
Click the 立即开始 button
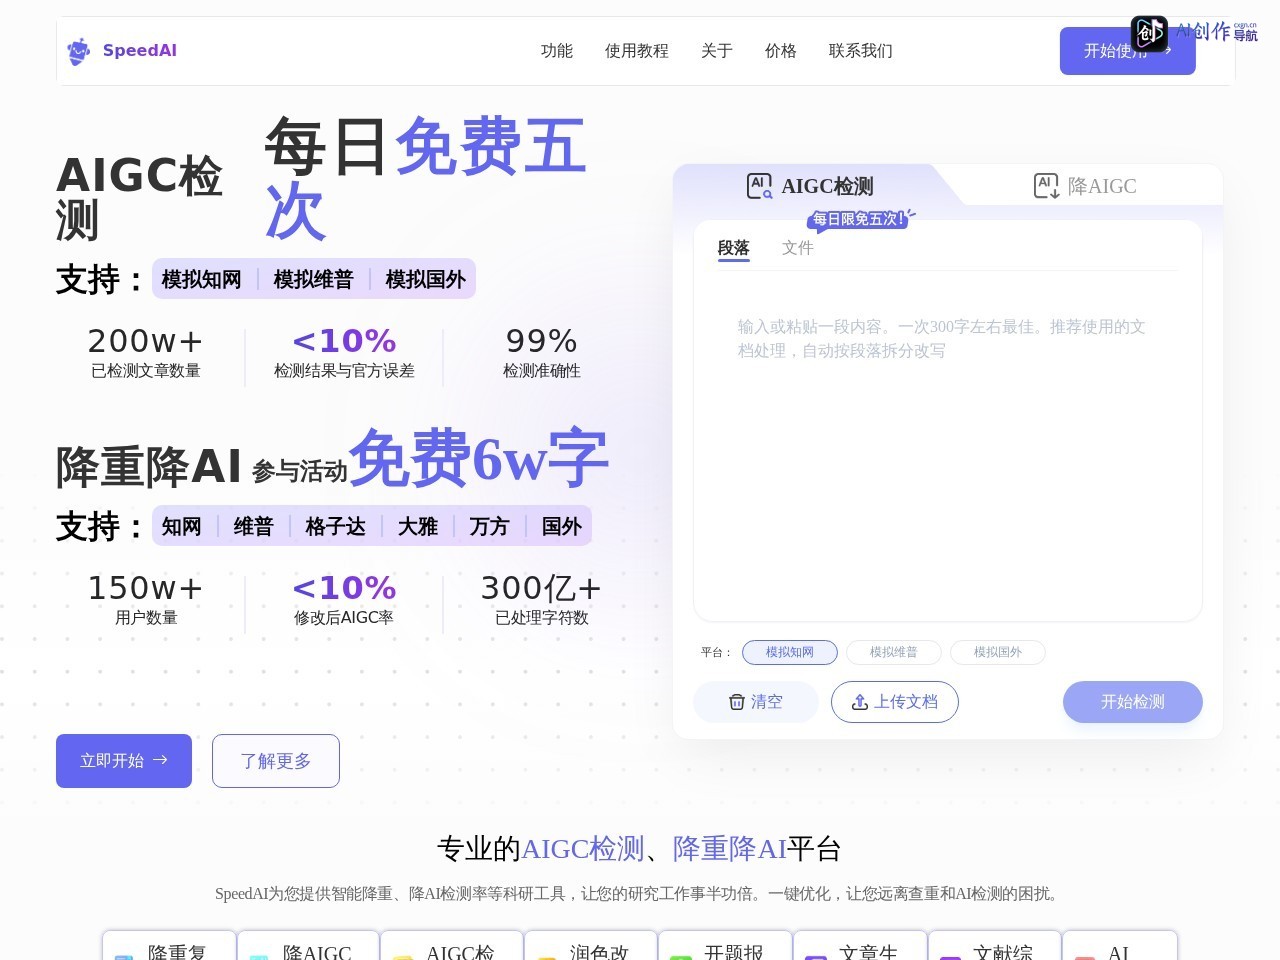pyautogui.click(x=124, y=761)
